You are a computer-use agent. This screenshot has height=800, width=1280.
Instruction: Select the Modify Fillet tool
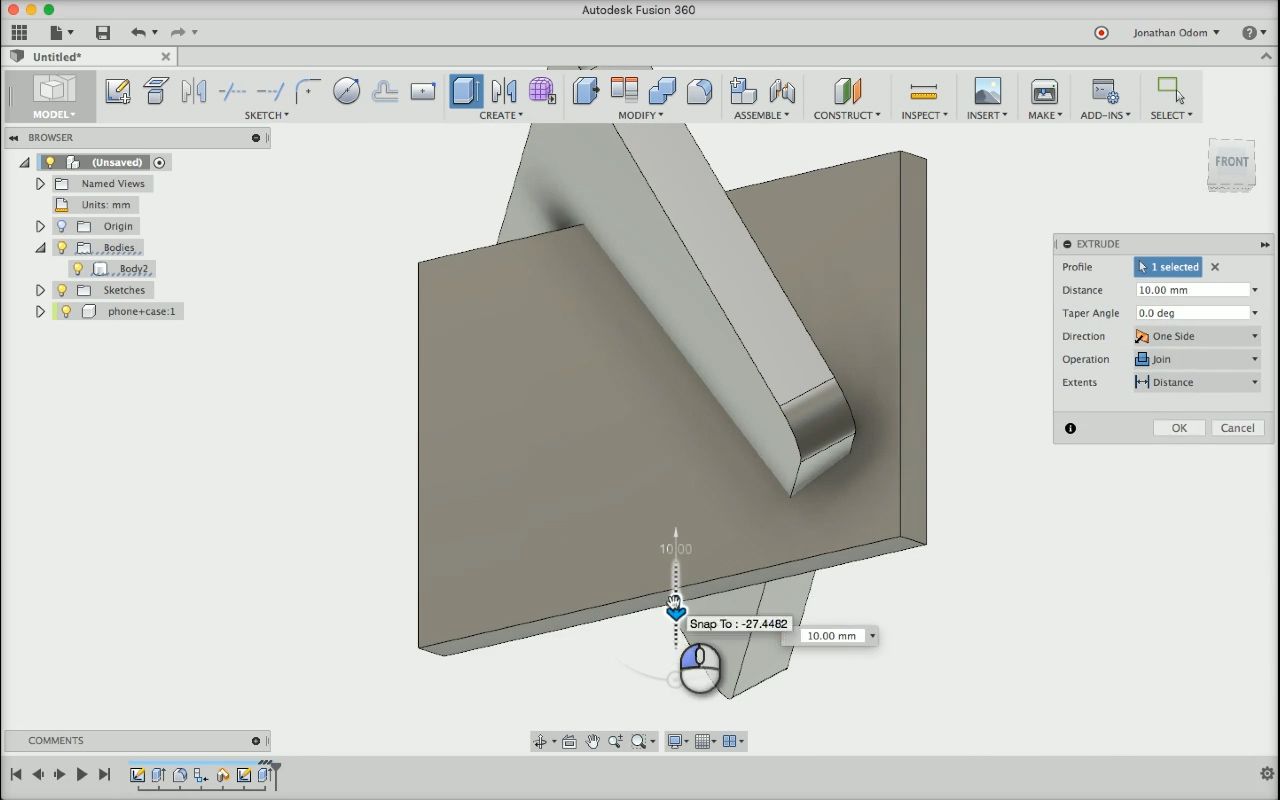pos(700,91)
